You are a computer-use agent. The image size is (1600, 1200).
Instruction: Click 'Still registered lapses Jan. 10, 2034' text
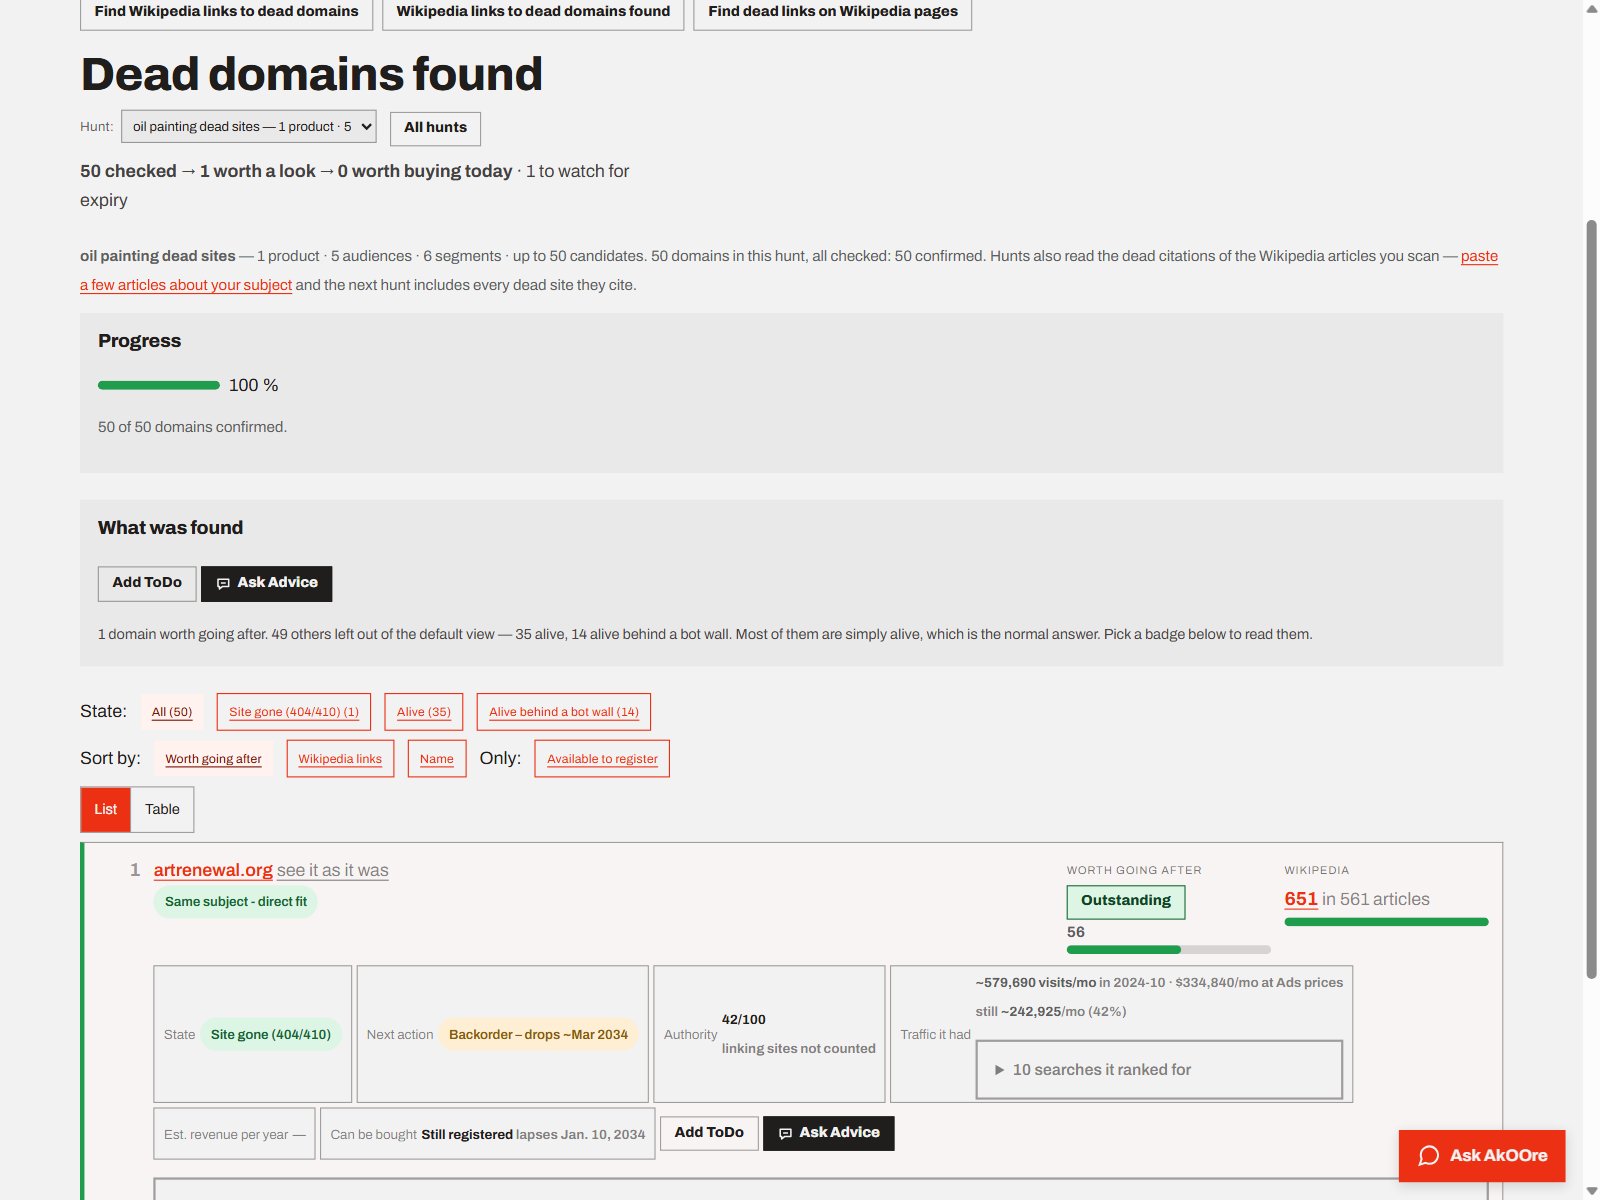(x=533, y=1135)
